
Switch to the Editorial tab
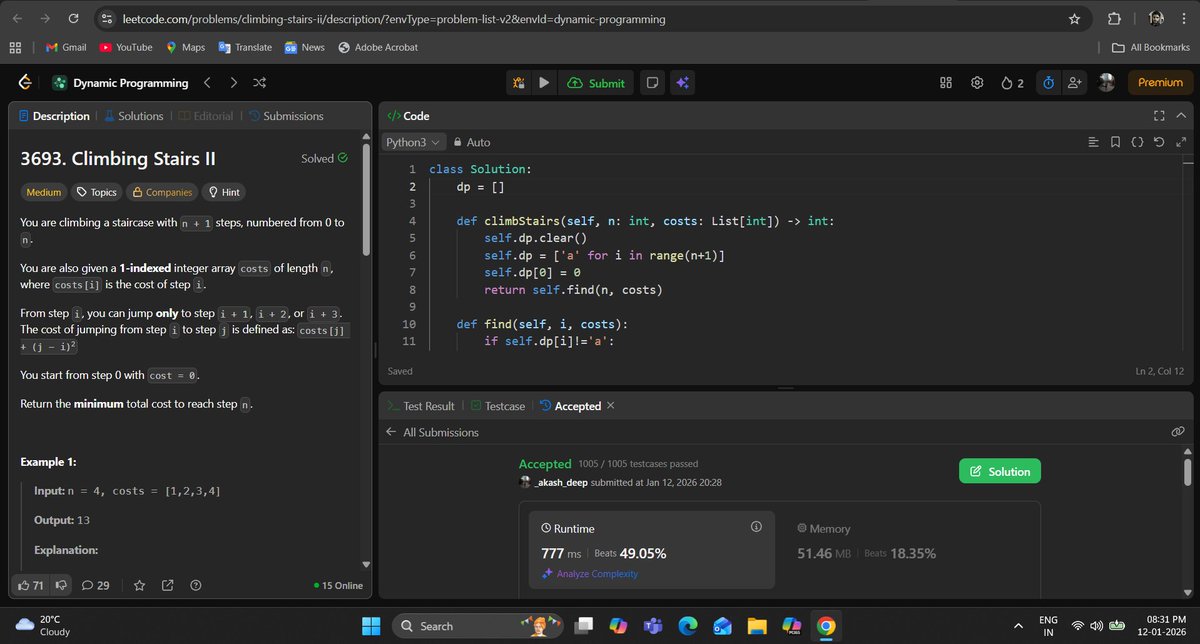pyautogui.click(x=205, y=116)
